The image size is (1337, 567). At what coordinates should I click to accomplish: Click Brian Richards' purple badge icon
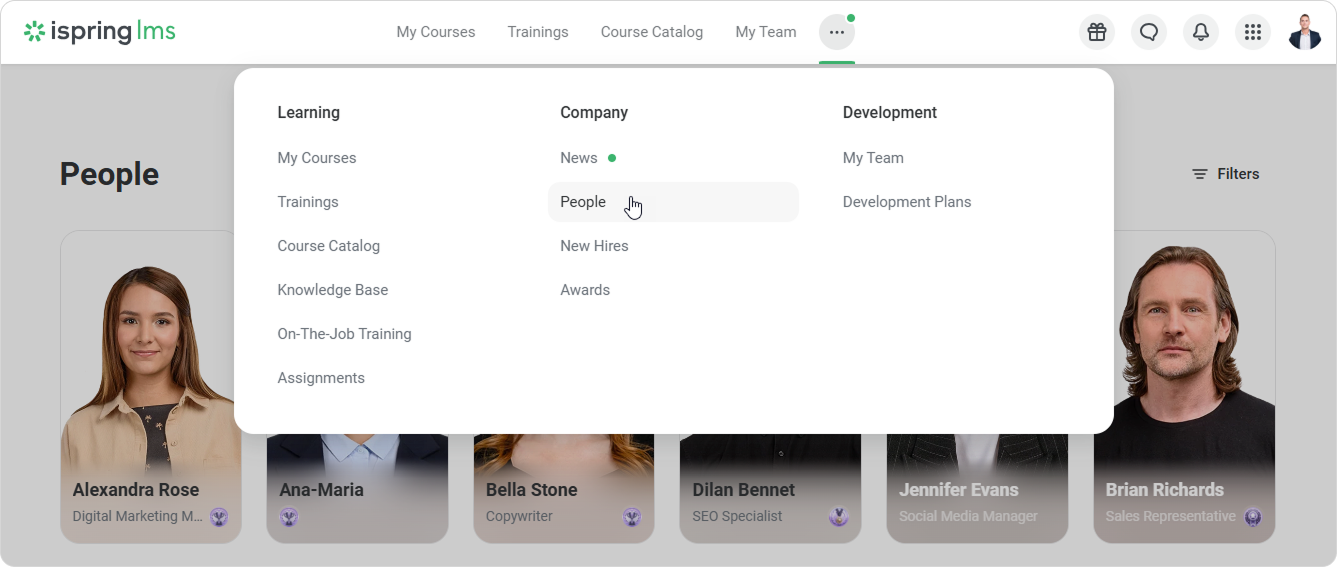pos(1253,517)
